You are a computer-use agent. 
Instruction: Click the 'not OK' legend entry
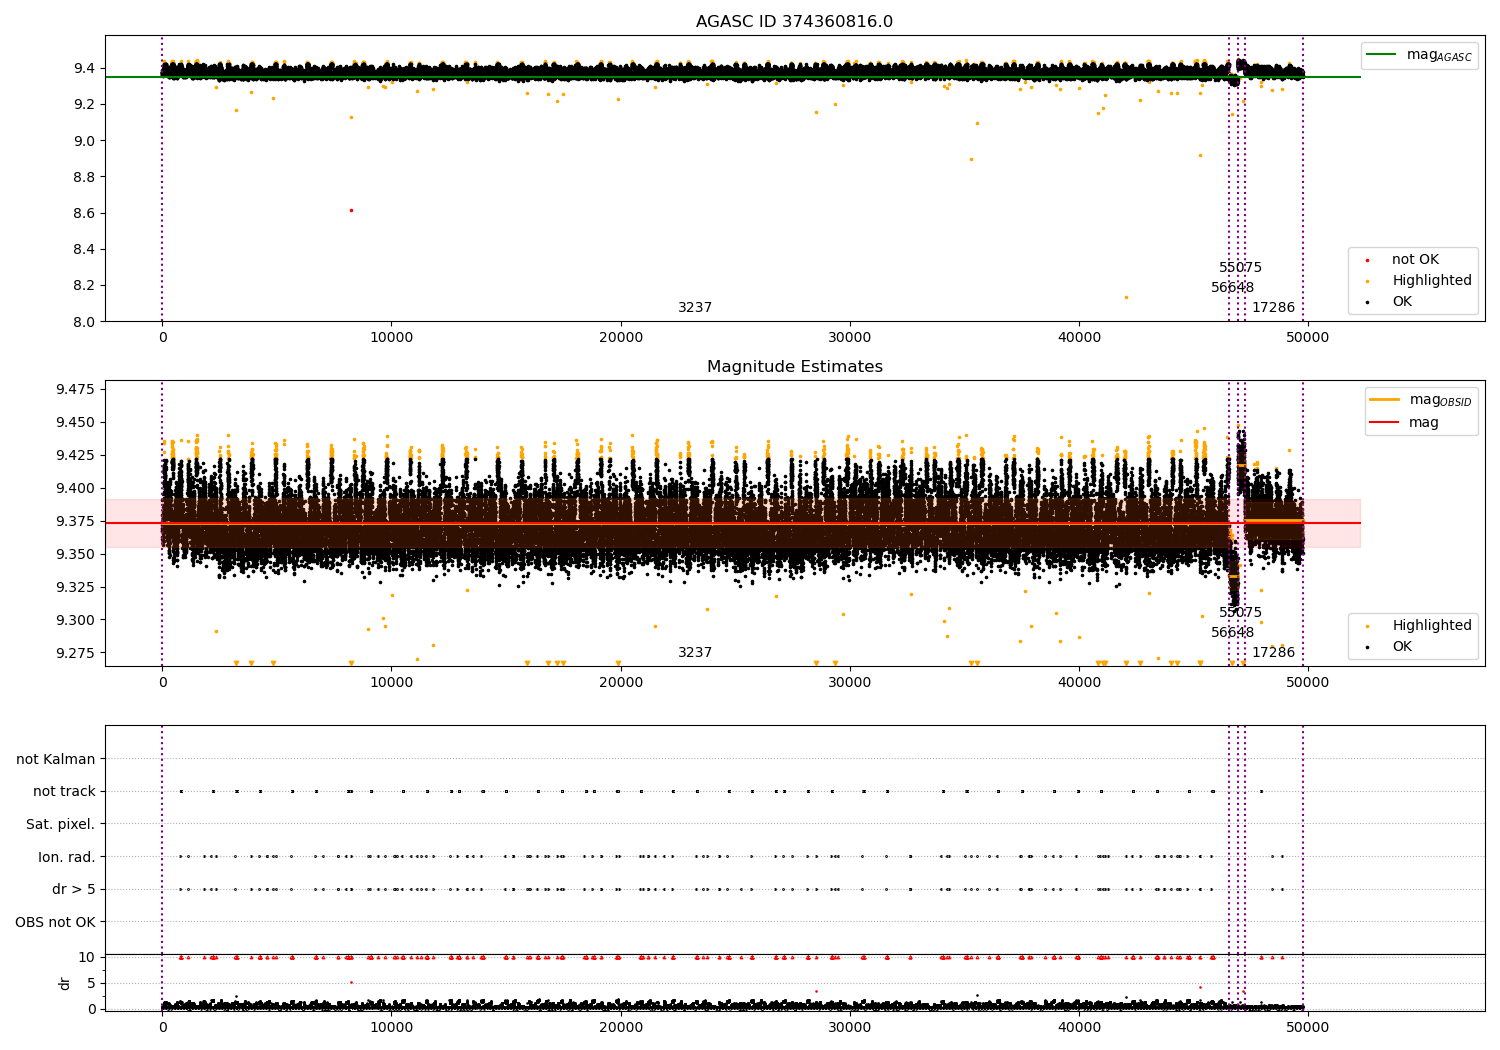(x=1401, y=260)
